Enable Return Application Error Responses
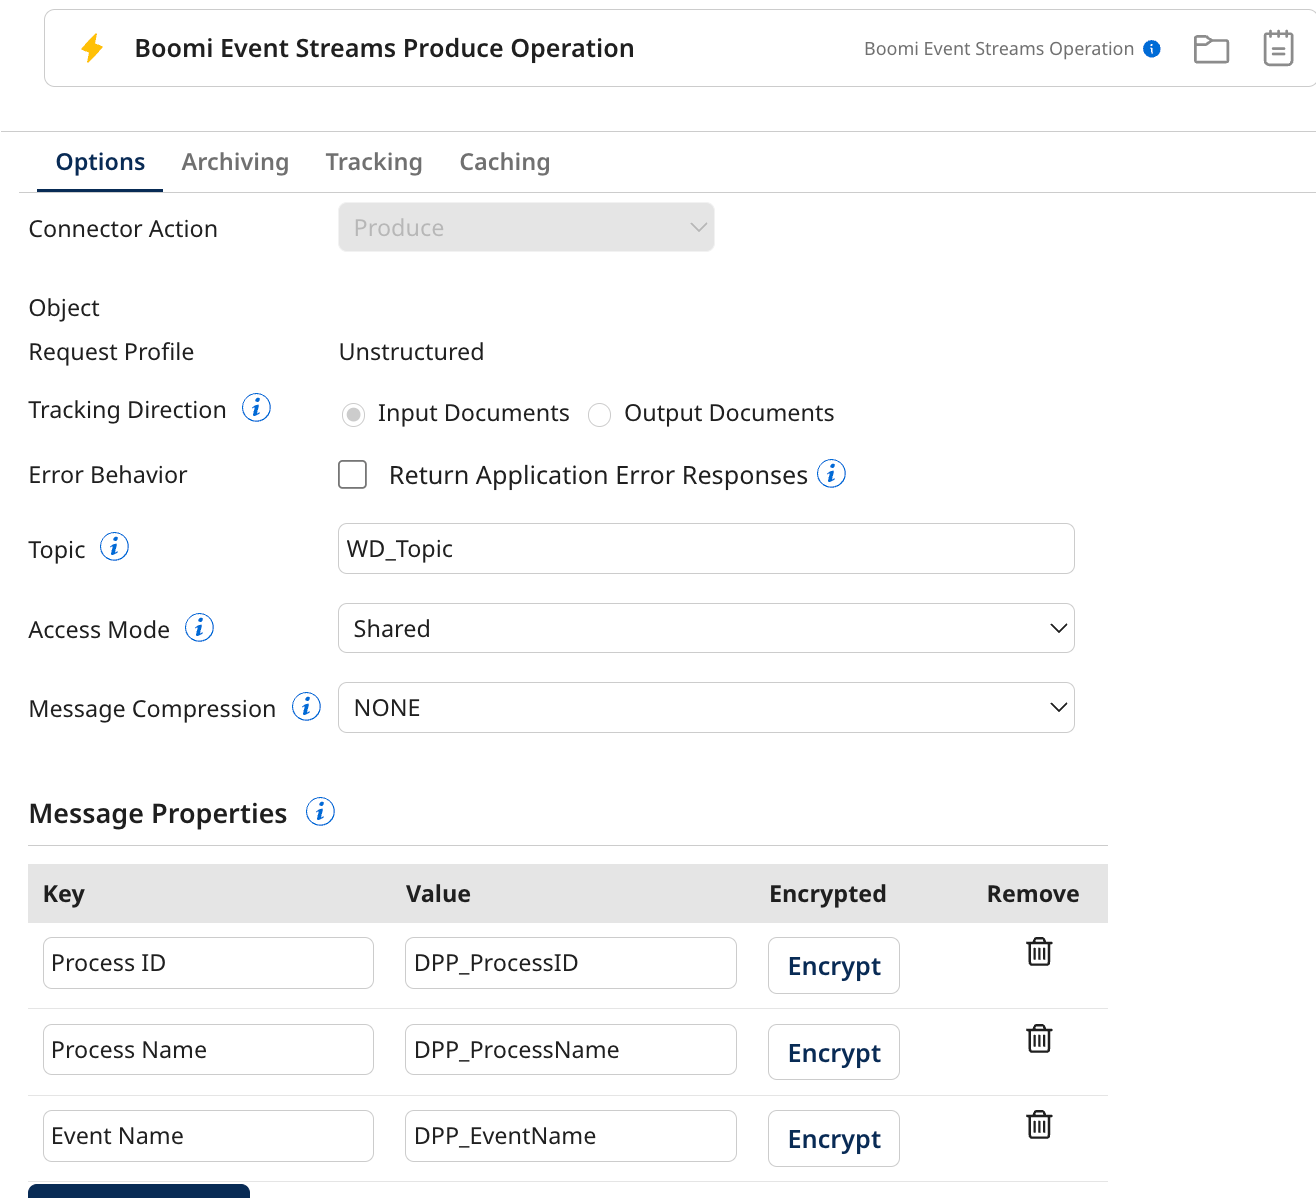1316x1198 pixels. [x=352, y=474]
